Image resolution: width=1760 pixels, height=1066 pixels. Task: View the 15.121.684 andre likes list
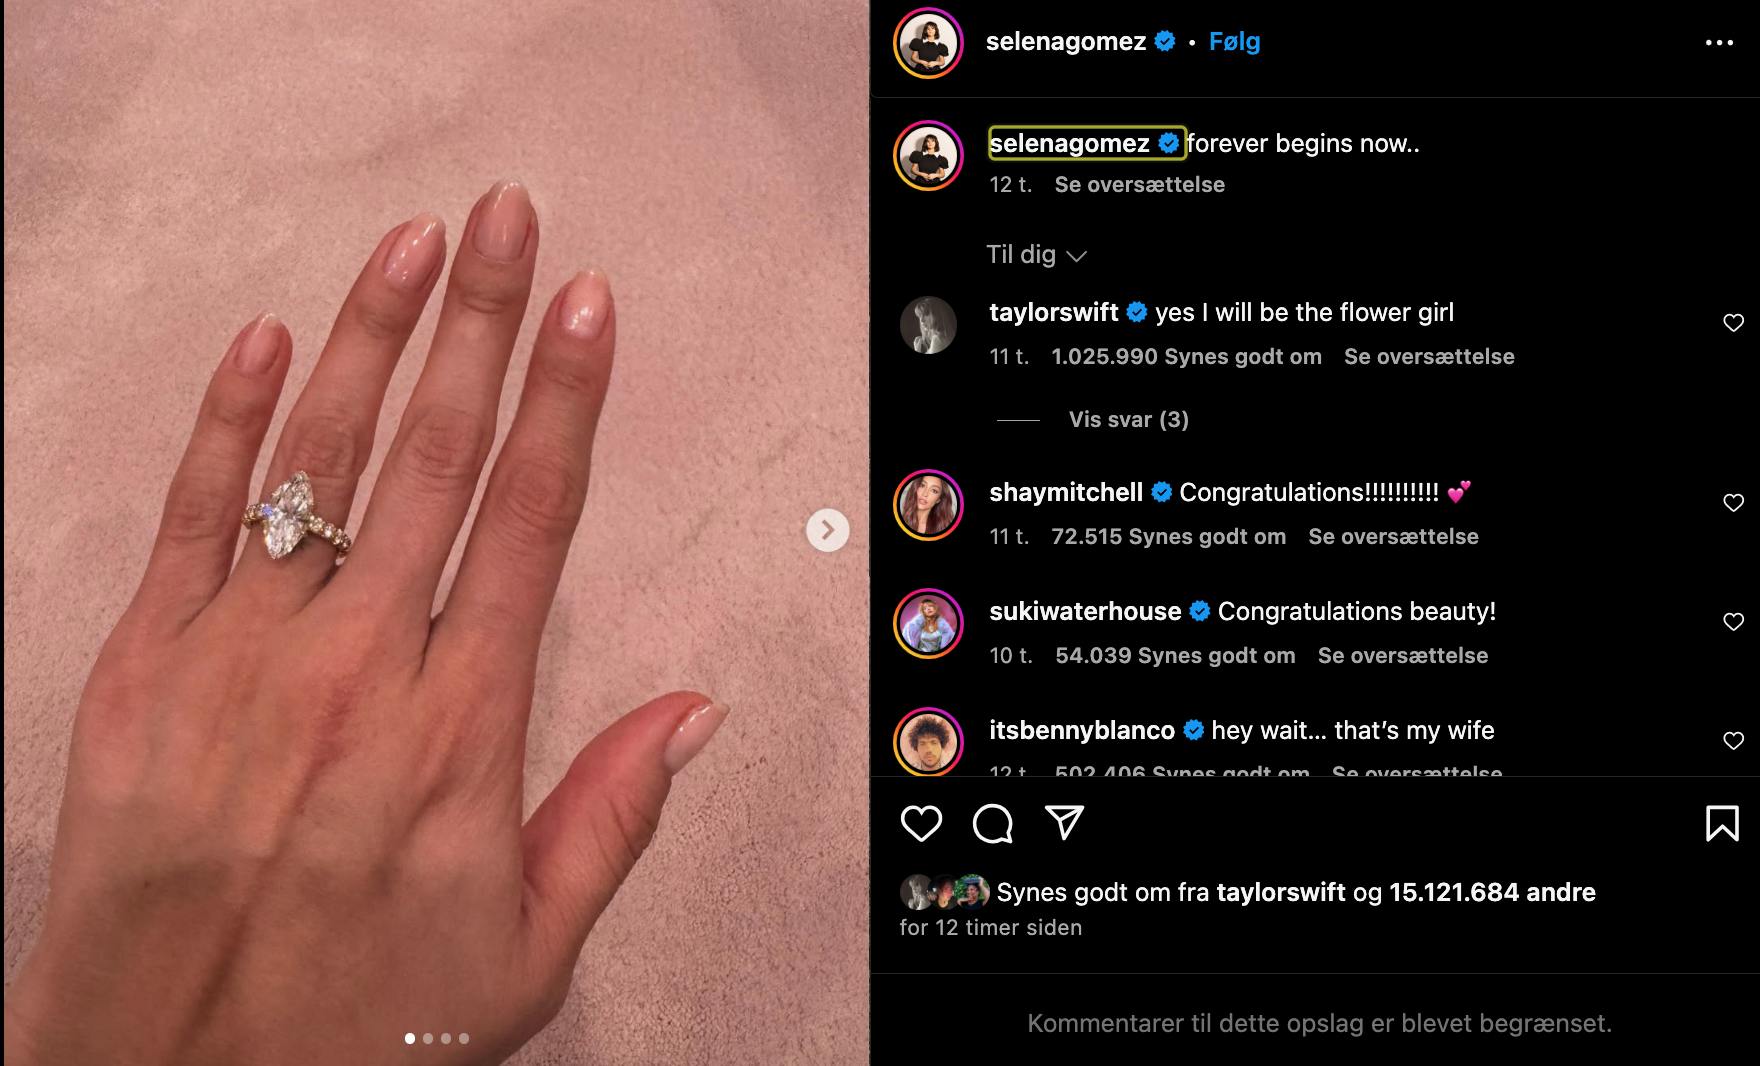(1492, 892)
